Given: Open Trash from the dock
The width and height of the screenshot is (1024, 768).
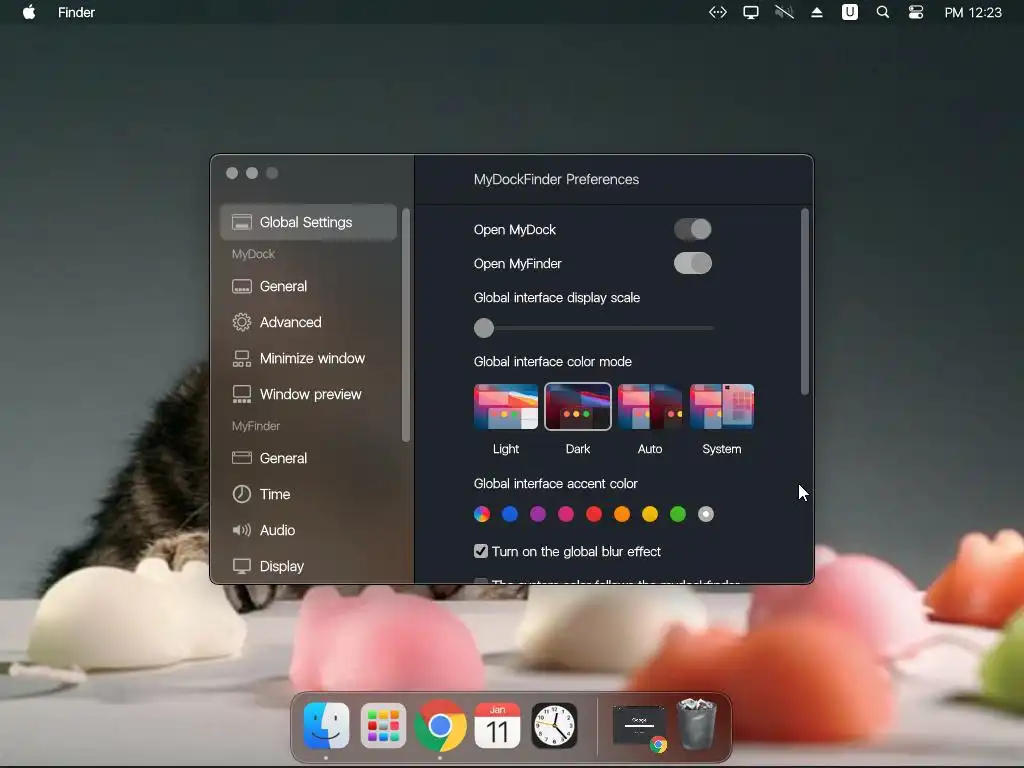Looking at the screenshot, I should coord(696,724).
